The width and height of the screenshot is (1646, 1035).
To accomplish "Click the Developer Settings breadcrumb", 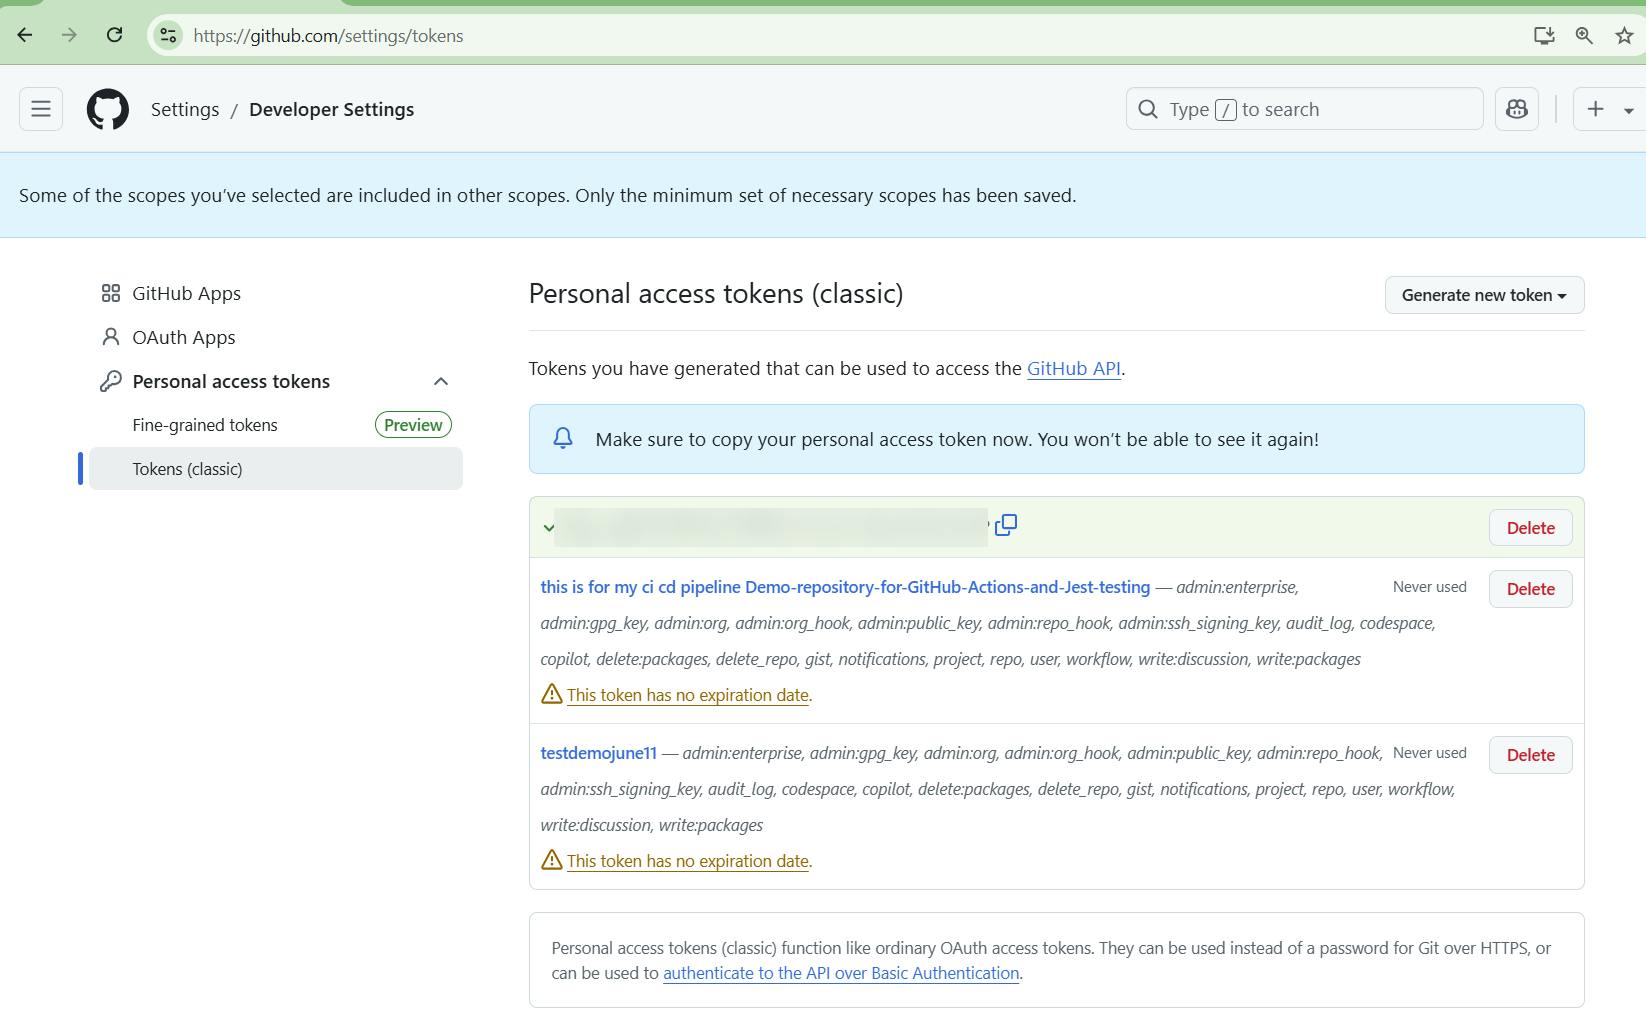I will tap(331, 109).
